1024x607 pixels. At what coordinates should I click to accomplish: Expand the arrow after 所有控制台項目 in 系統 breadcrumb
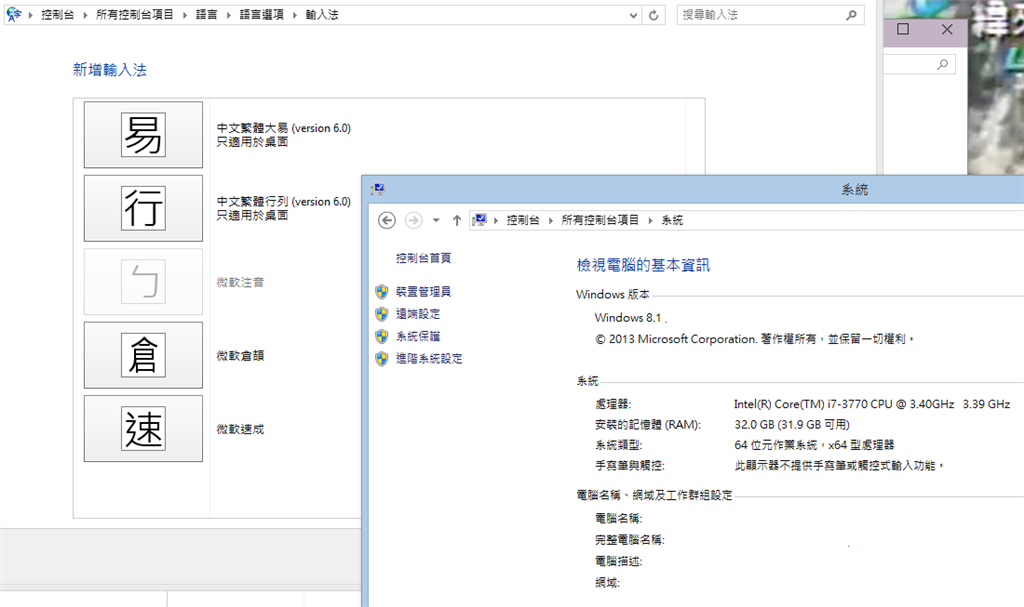pyautogui.click(x=650, y=221)
